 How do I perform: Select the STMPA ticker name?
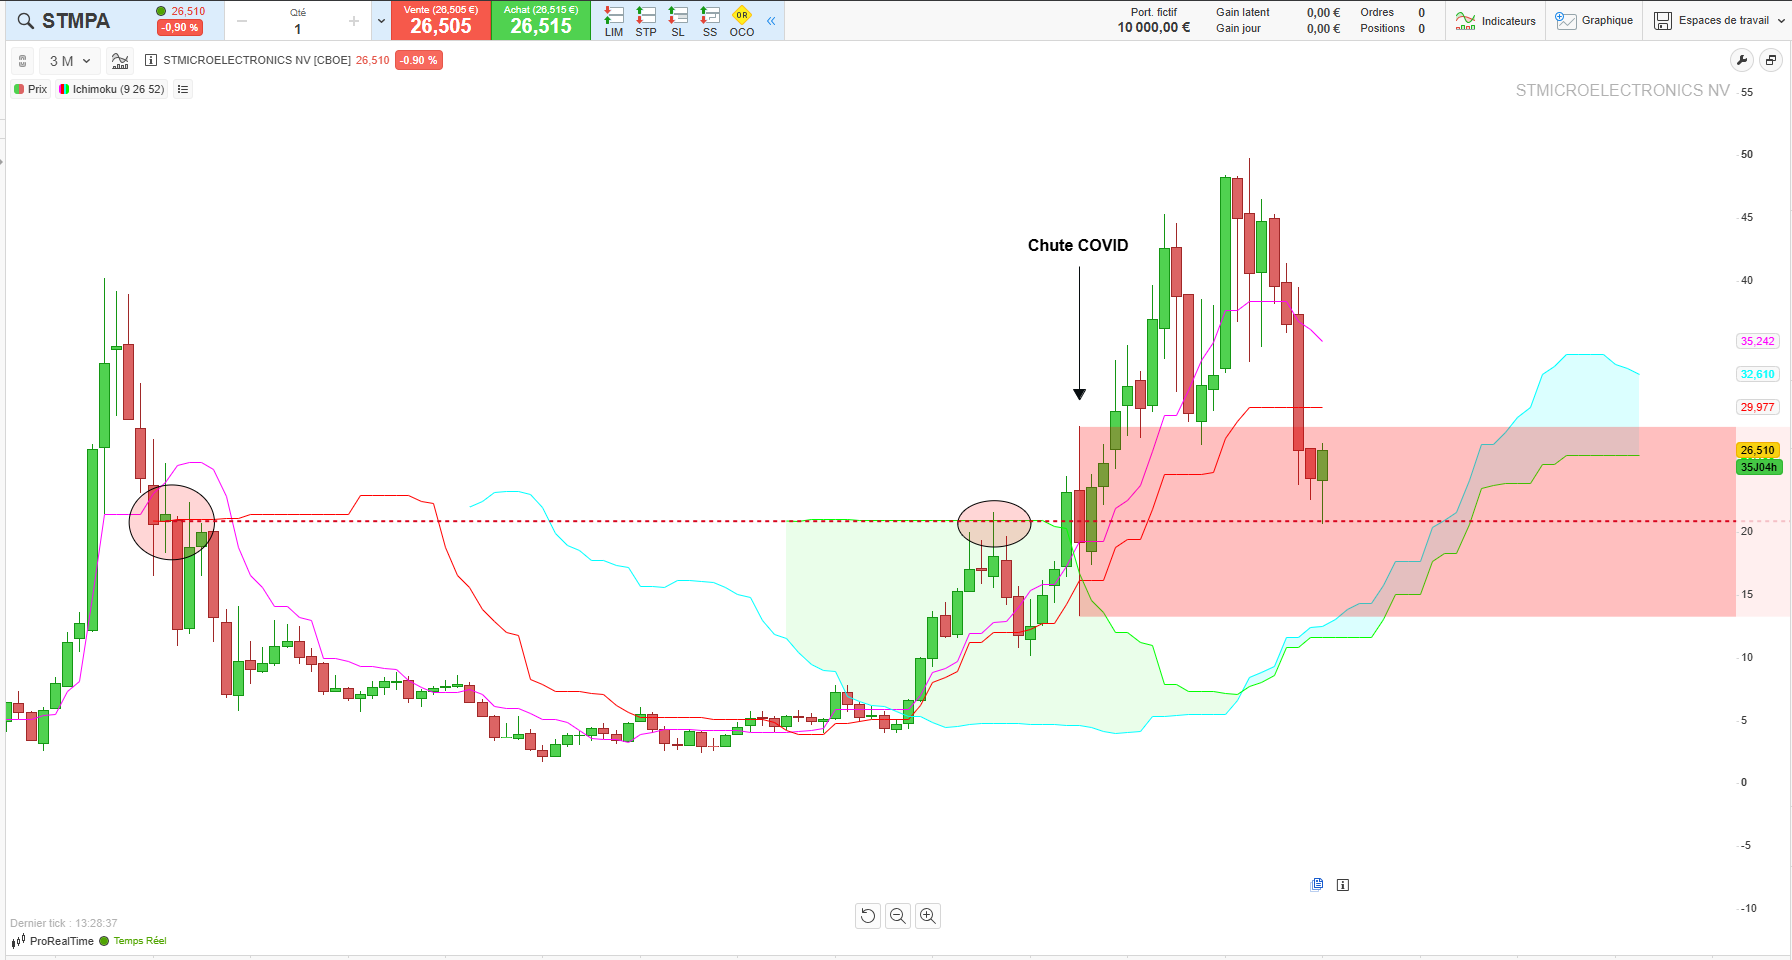(76, 21)
